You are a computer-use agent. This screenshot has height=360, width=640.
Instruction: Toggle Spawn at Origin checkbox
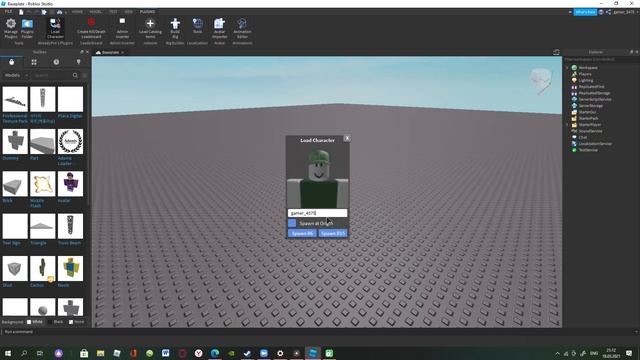[x=292, y=223]
